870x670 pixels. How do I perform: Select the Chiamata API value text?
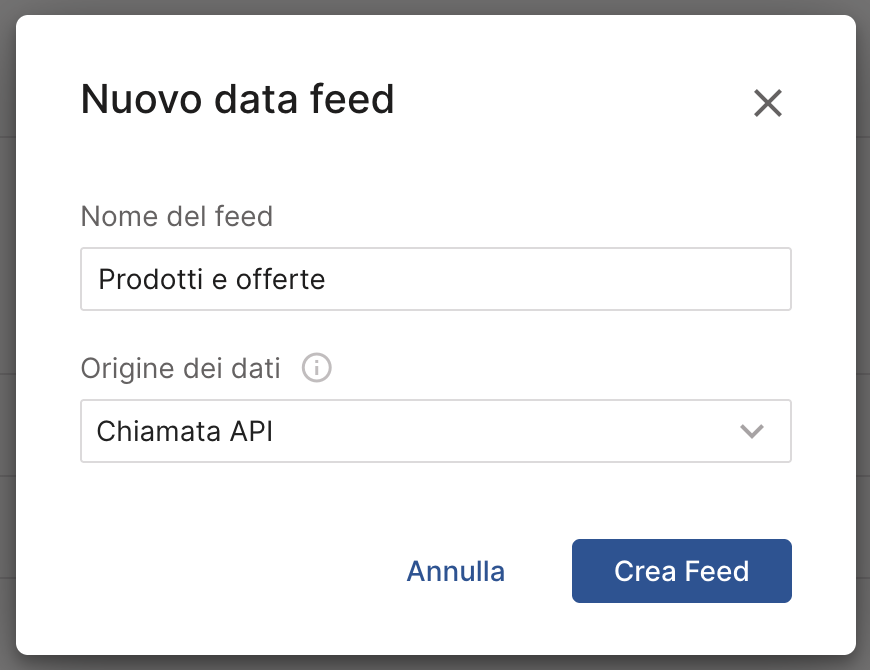[x=185, y=431]
